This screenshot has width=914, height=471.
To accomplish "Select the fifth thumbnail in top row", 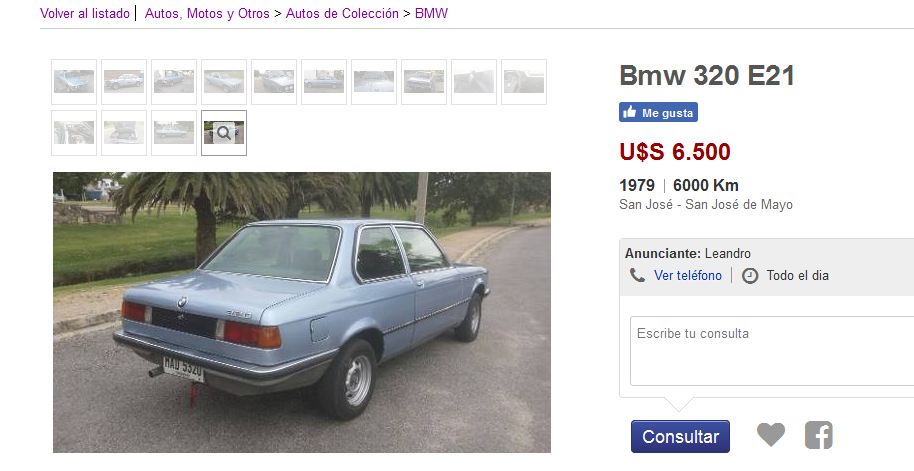I will [x=274, y=82].
